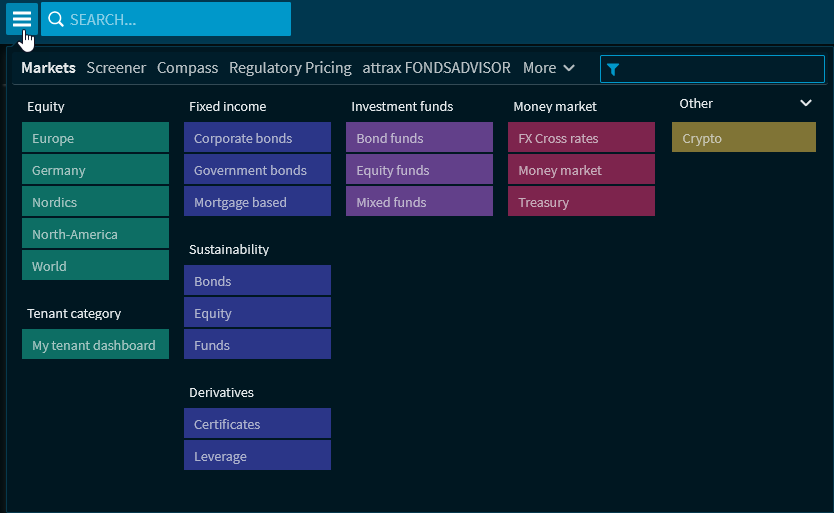
Task: Open the Treasury money market tile
Action: [581, 202]
